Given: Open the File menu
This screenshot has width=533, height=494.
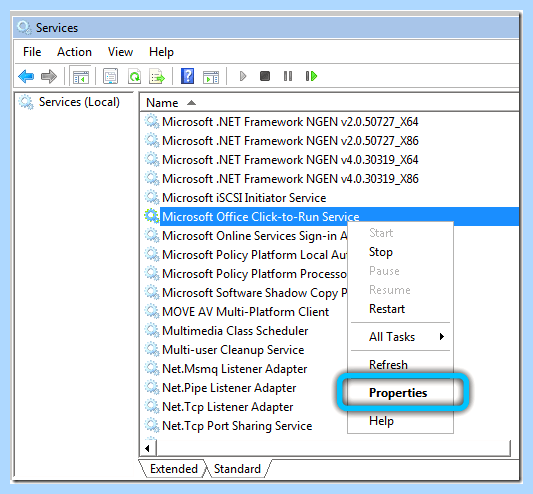Looking at the screenshot, I should [x=32, y=52].
